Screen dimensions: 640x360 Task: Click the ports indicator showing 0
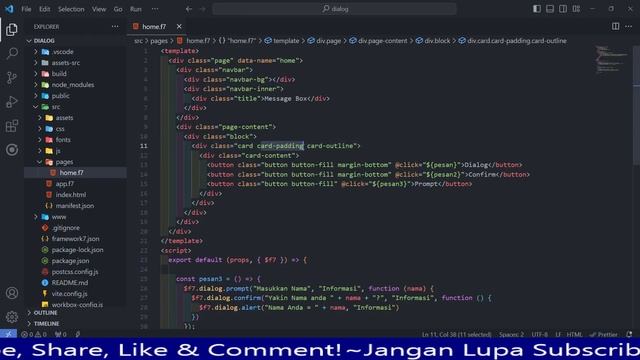pos(60,334)
